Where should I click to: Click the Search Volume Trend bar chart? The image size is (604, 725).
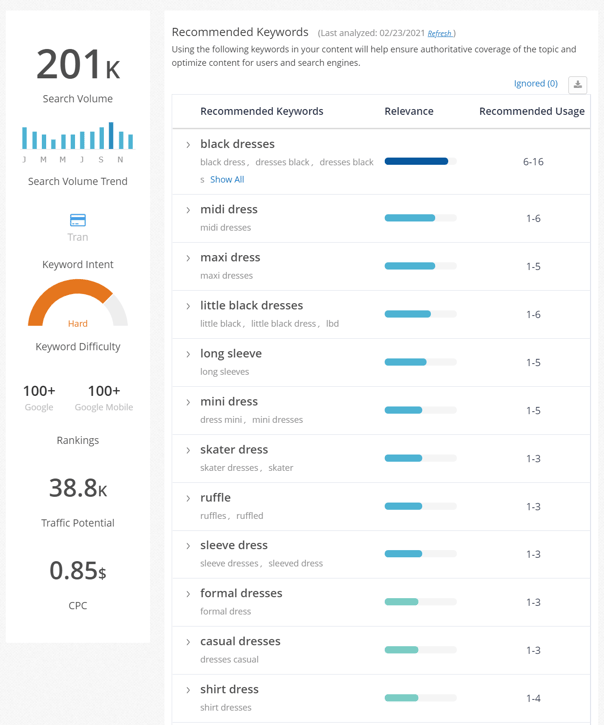78,136
